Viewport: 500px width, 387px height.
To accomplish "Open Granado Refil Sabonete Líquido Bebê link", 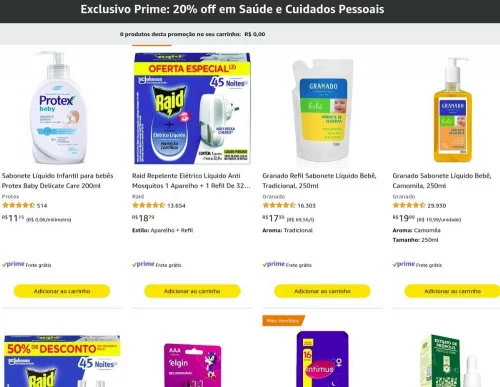I will (x=319, y=181).
